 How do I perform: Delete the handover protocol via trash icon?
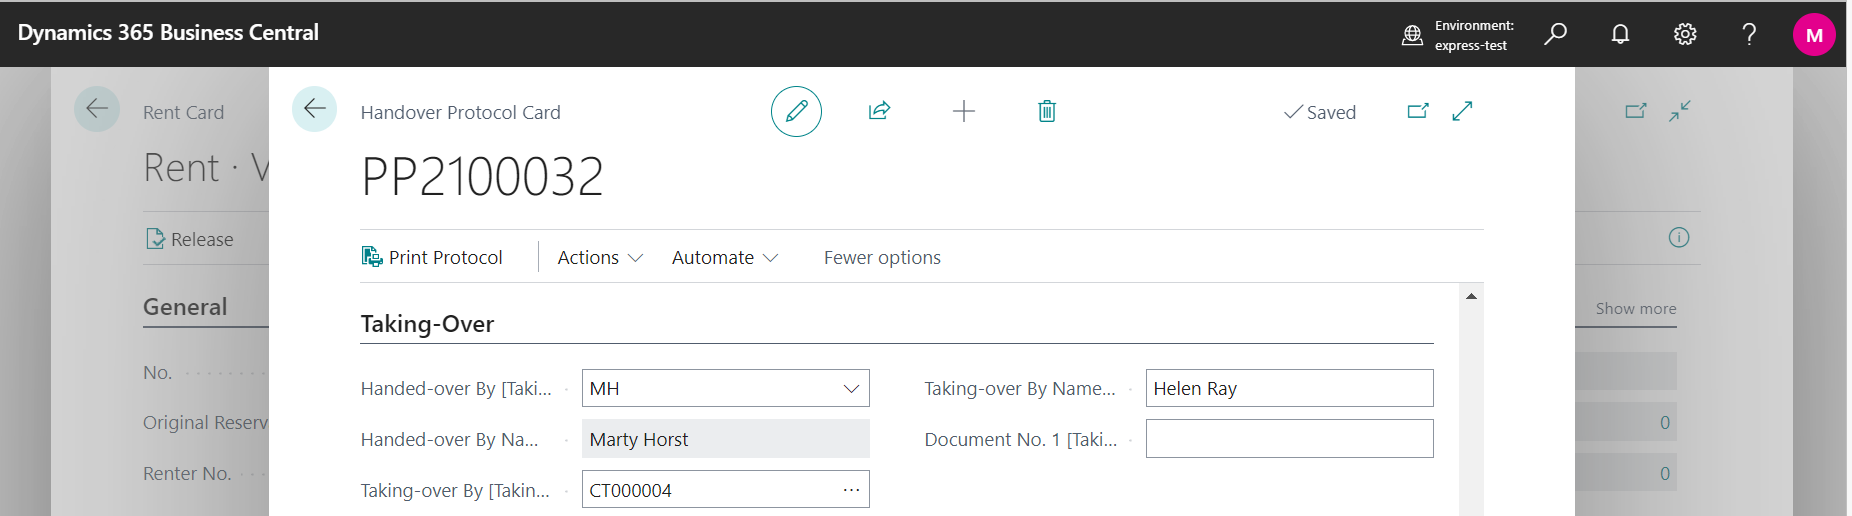1046,111
